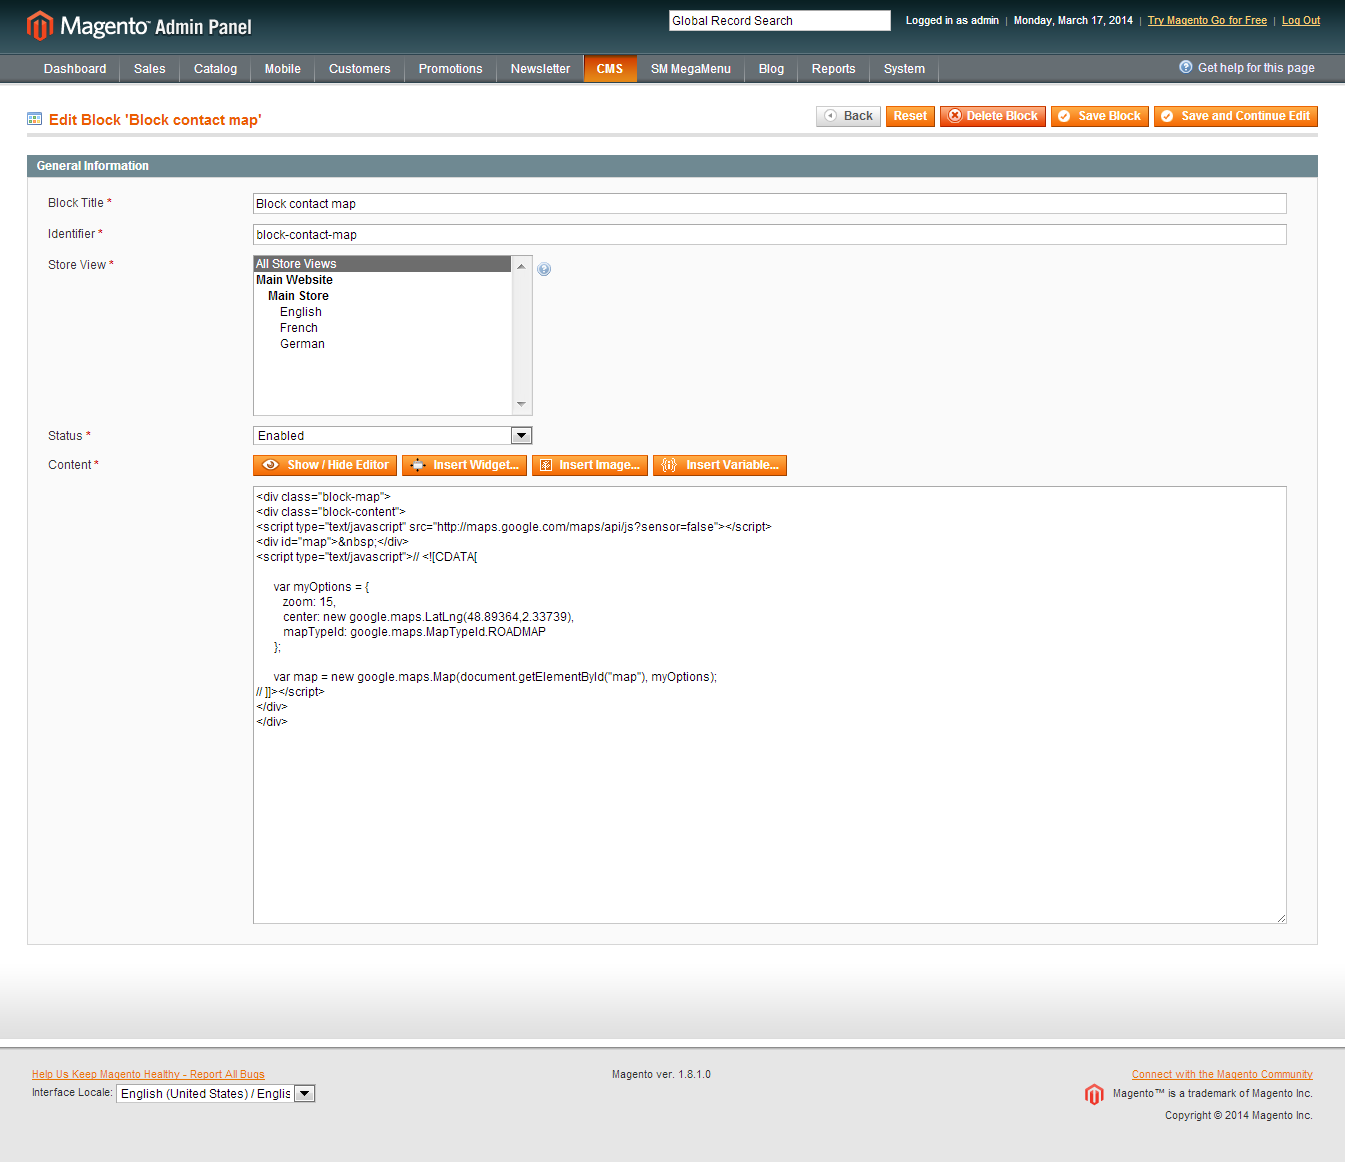Click the General Information section header
The width and height of the screenshot is (1345, 1162).
672,166
